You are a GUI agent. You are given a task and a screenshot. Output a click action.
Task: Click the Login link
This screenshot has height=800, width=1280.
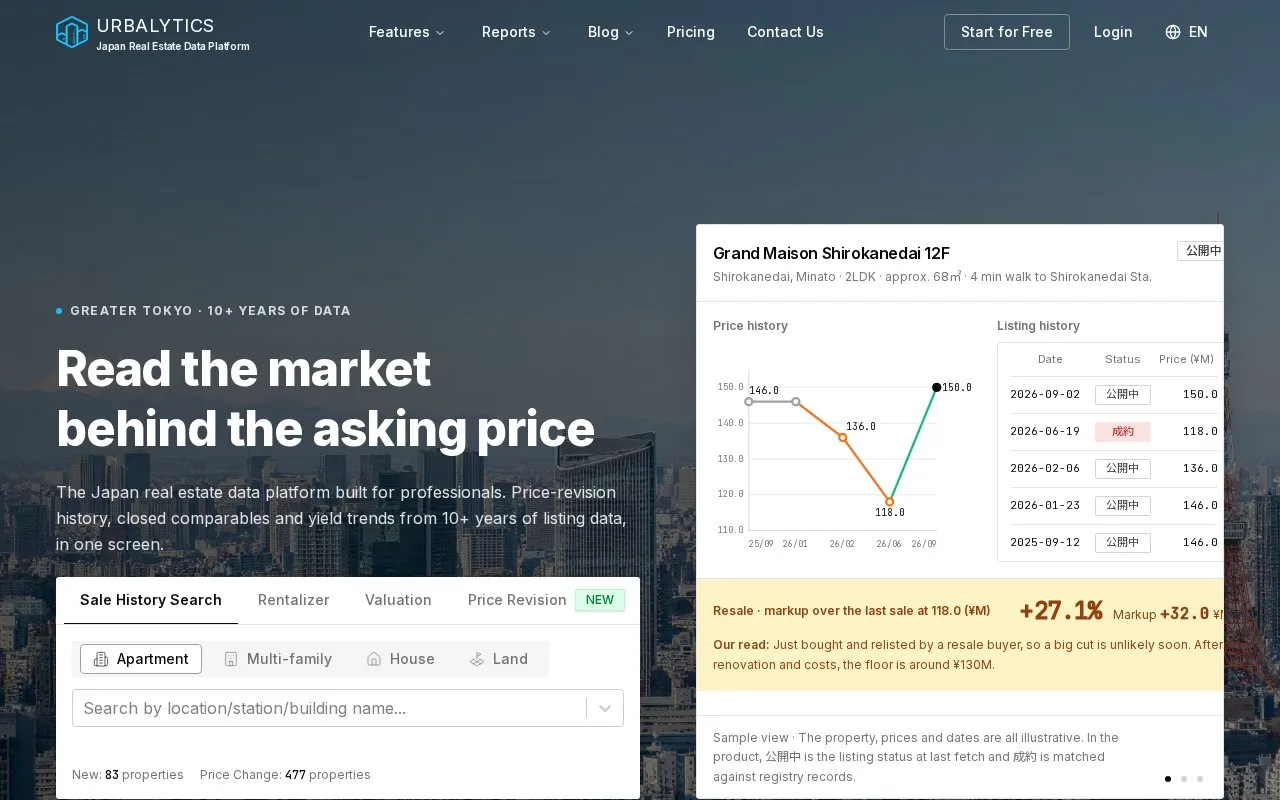[1113, 32]
